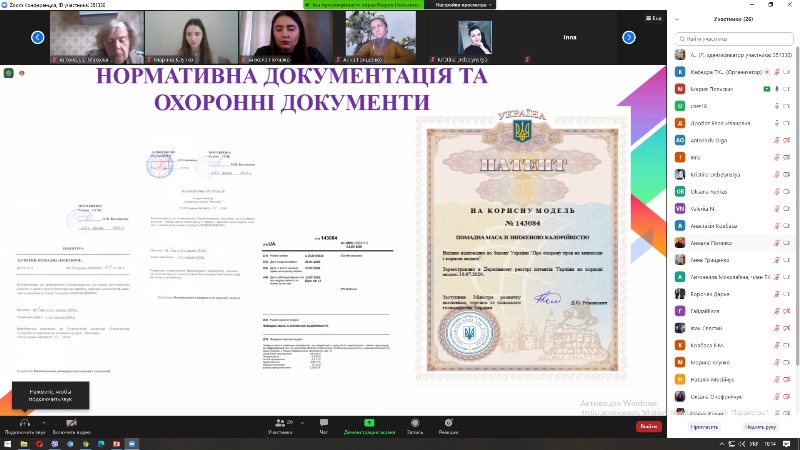
Task: Open File Explorer from taskbar
Action: point(23,444)
